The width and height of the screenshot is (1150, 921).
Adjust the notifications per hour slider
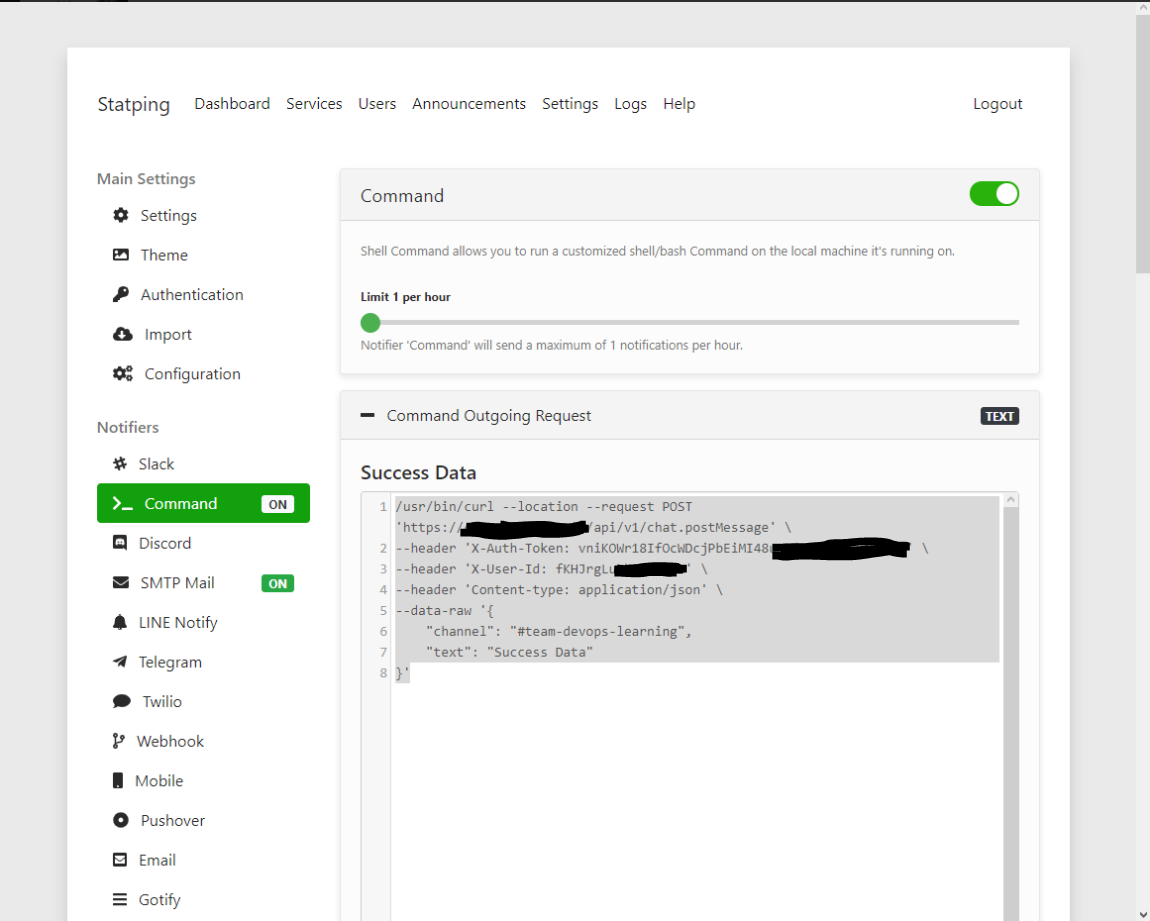pos(370,322)
